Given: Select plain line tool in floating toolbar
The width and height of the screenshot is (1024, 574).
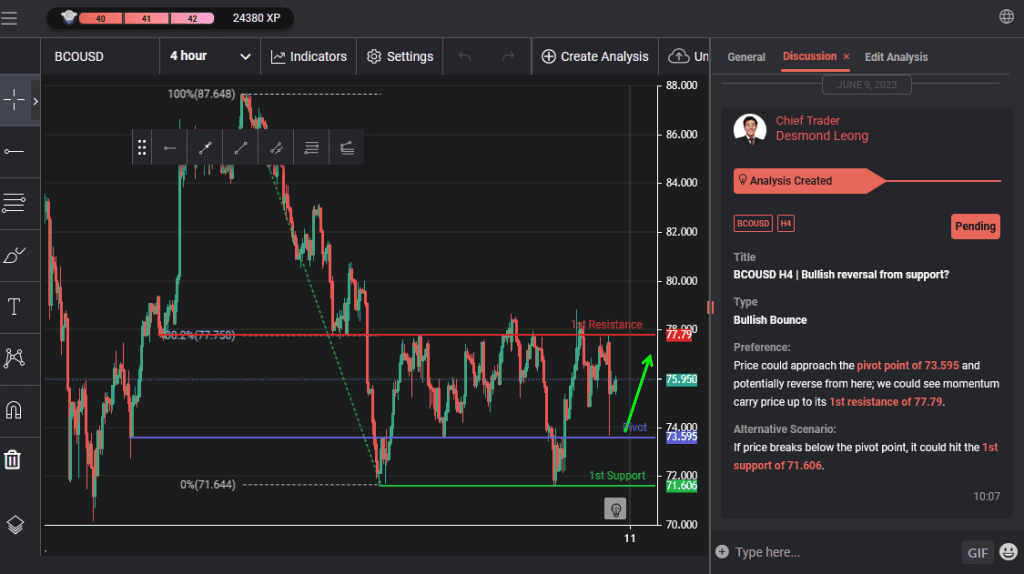Looking at the screenshot, I should click(240, 148).
